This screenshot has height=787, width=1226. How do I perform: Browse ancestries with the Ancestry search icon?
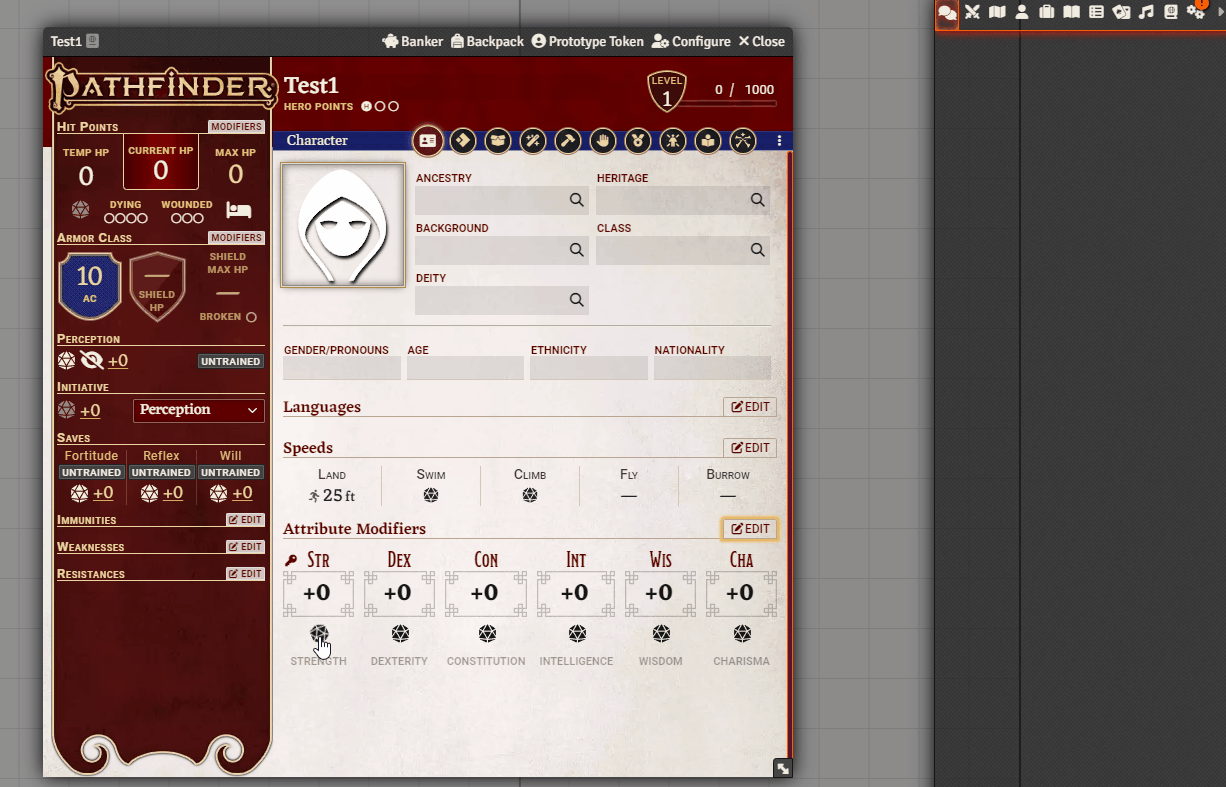point(577,200)
